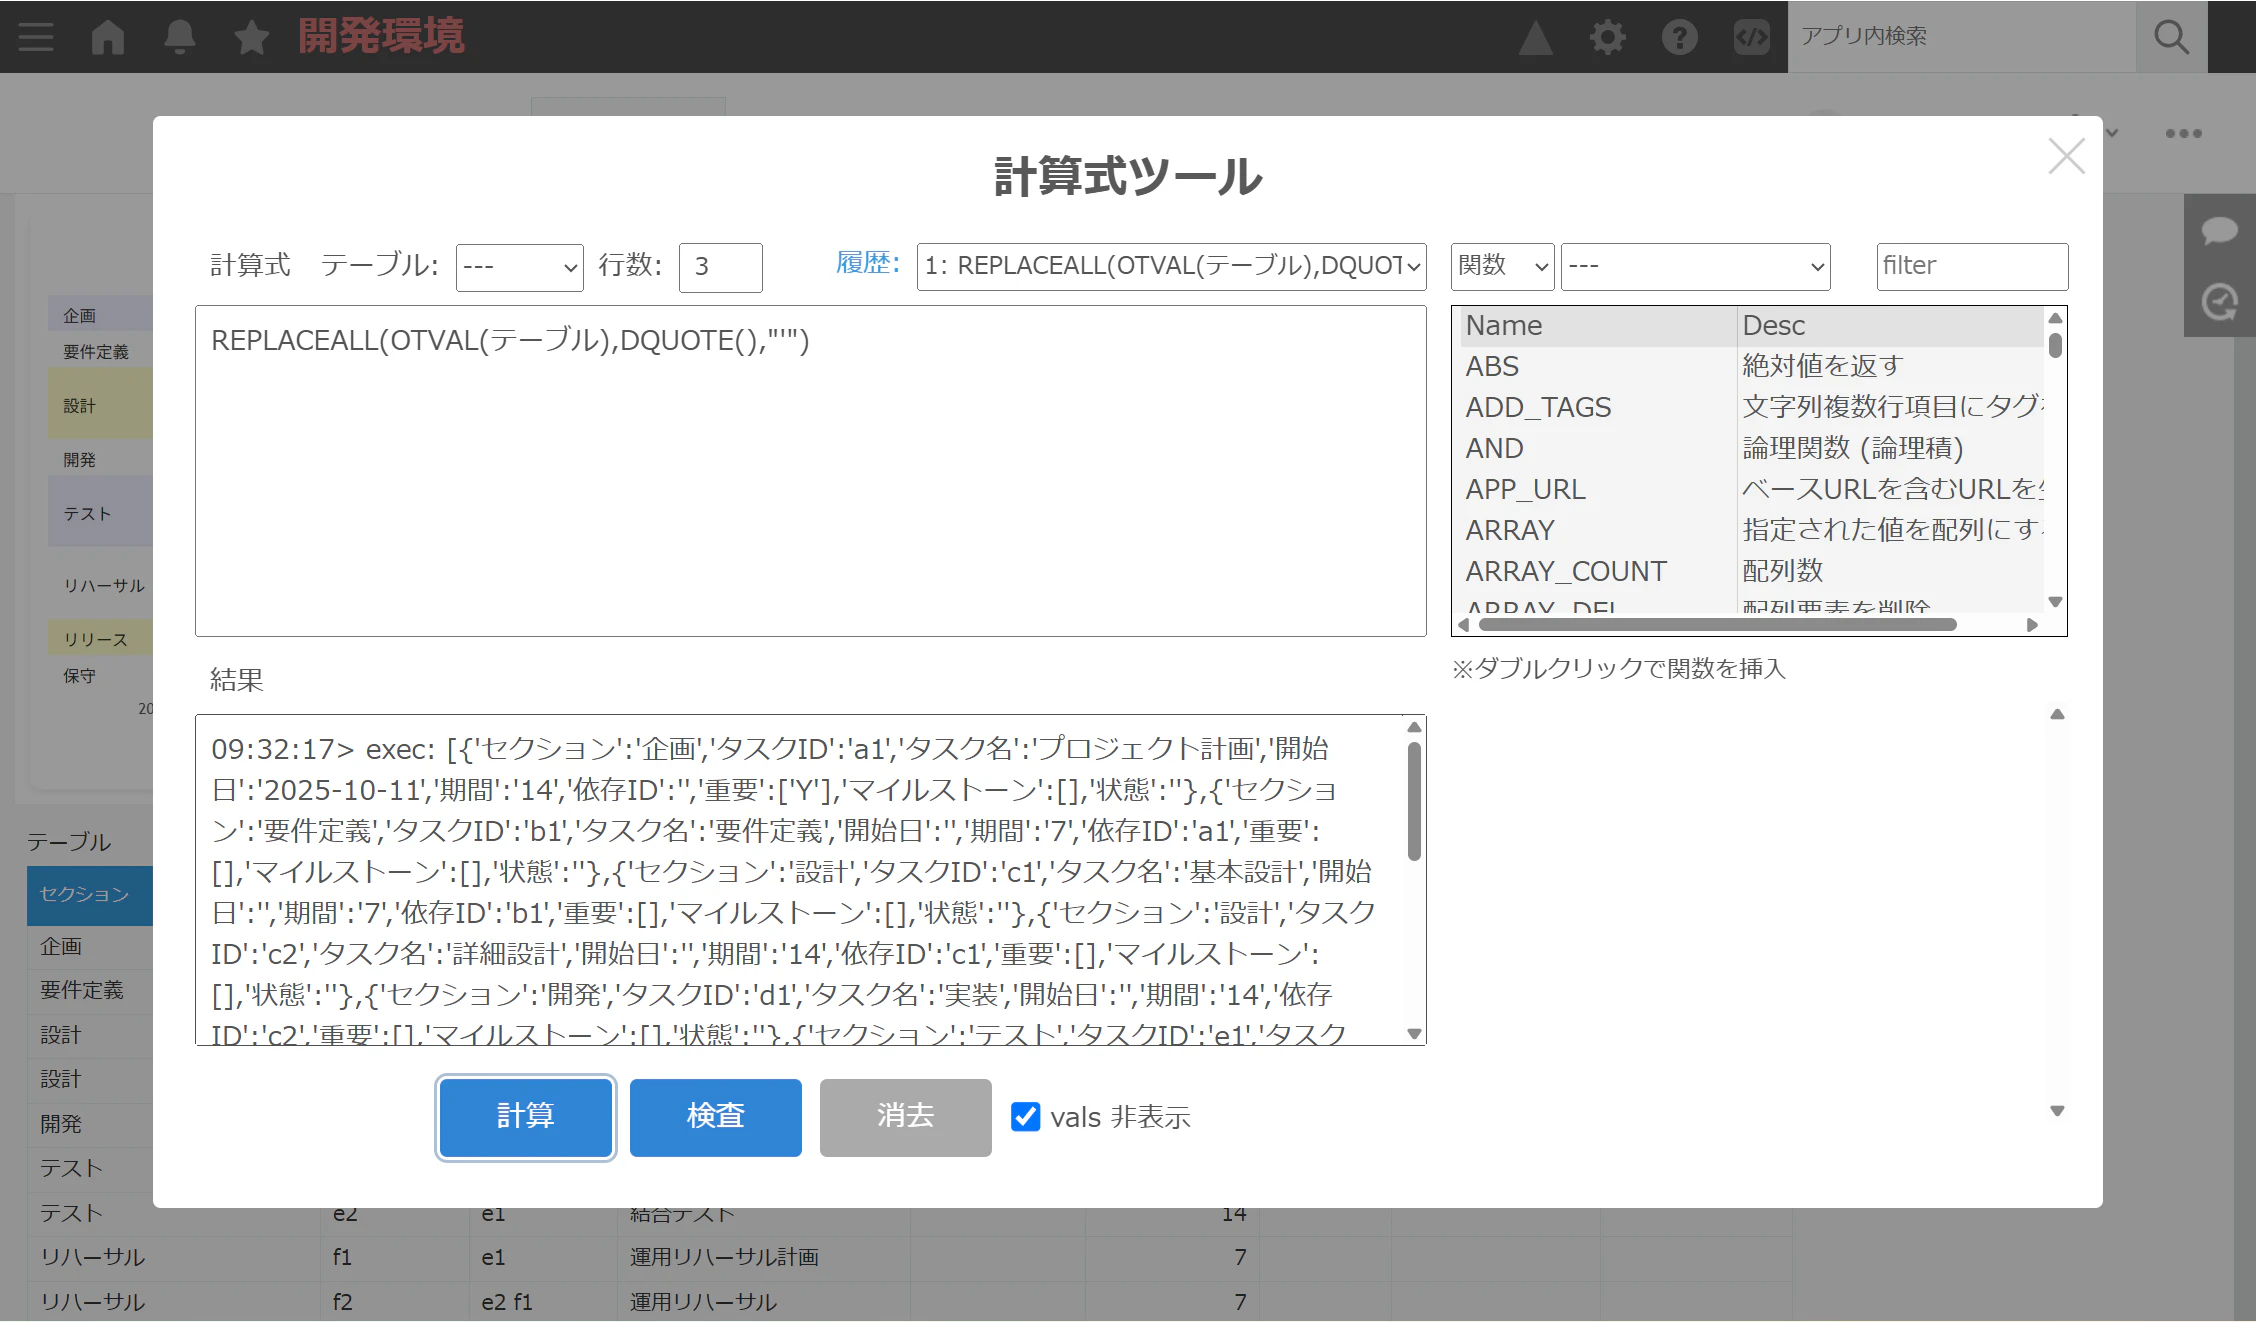Viewport: 2256px width, 1322px height.
Task: Click the function filter field
Action: coord(1972,267)
